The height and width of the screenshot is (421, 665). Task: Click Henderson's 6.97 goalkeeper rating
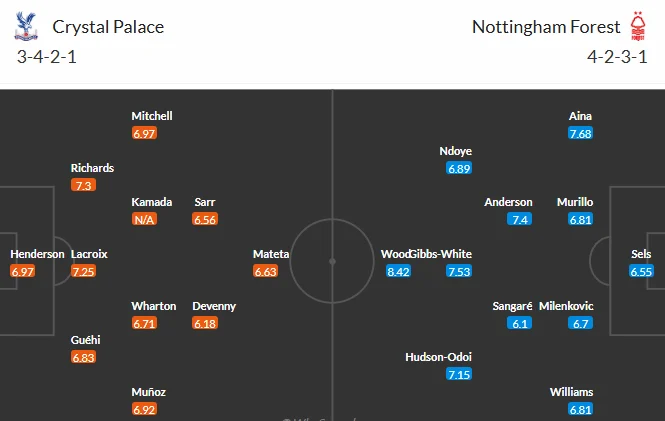coord(22,271)
